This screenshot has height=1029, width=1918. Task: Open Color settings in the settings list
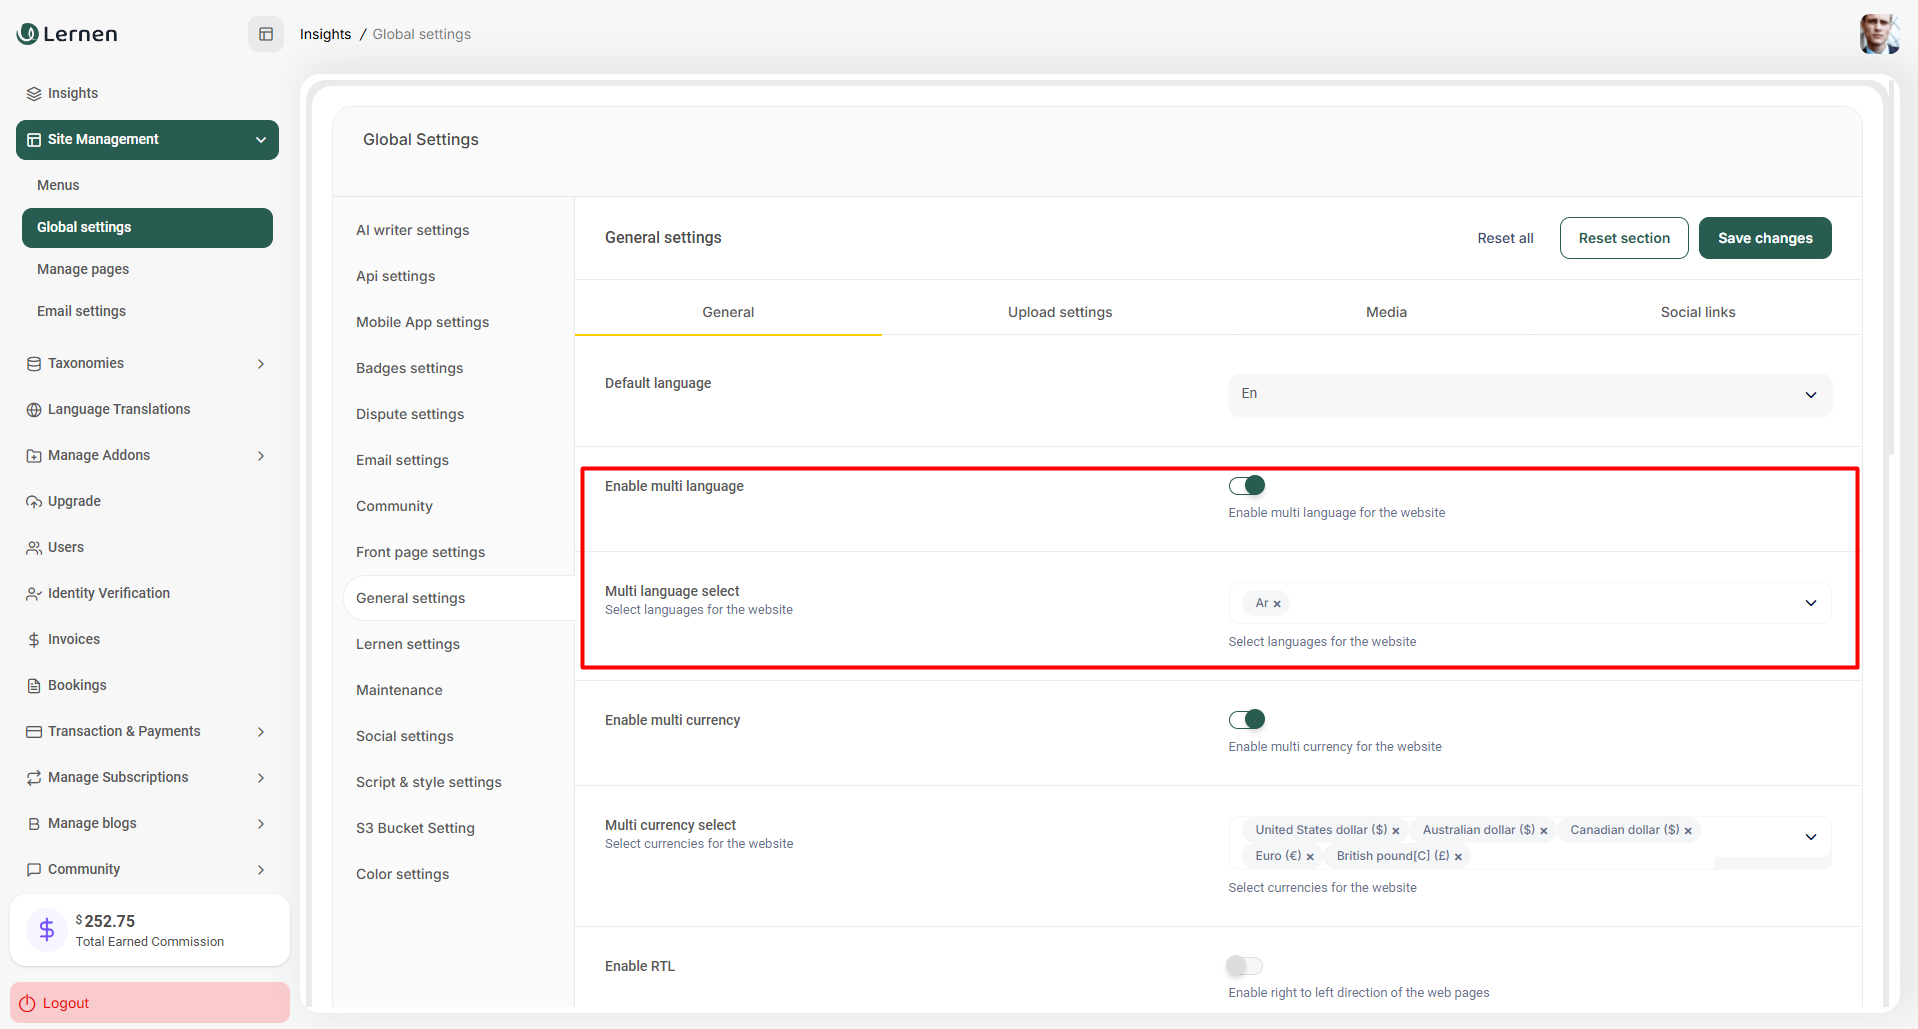(x=402, y=874)
